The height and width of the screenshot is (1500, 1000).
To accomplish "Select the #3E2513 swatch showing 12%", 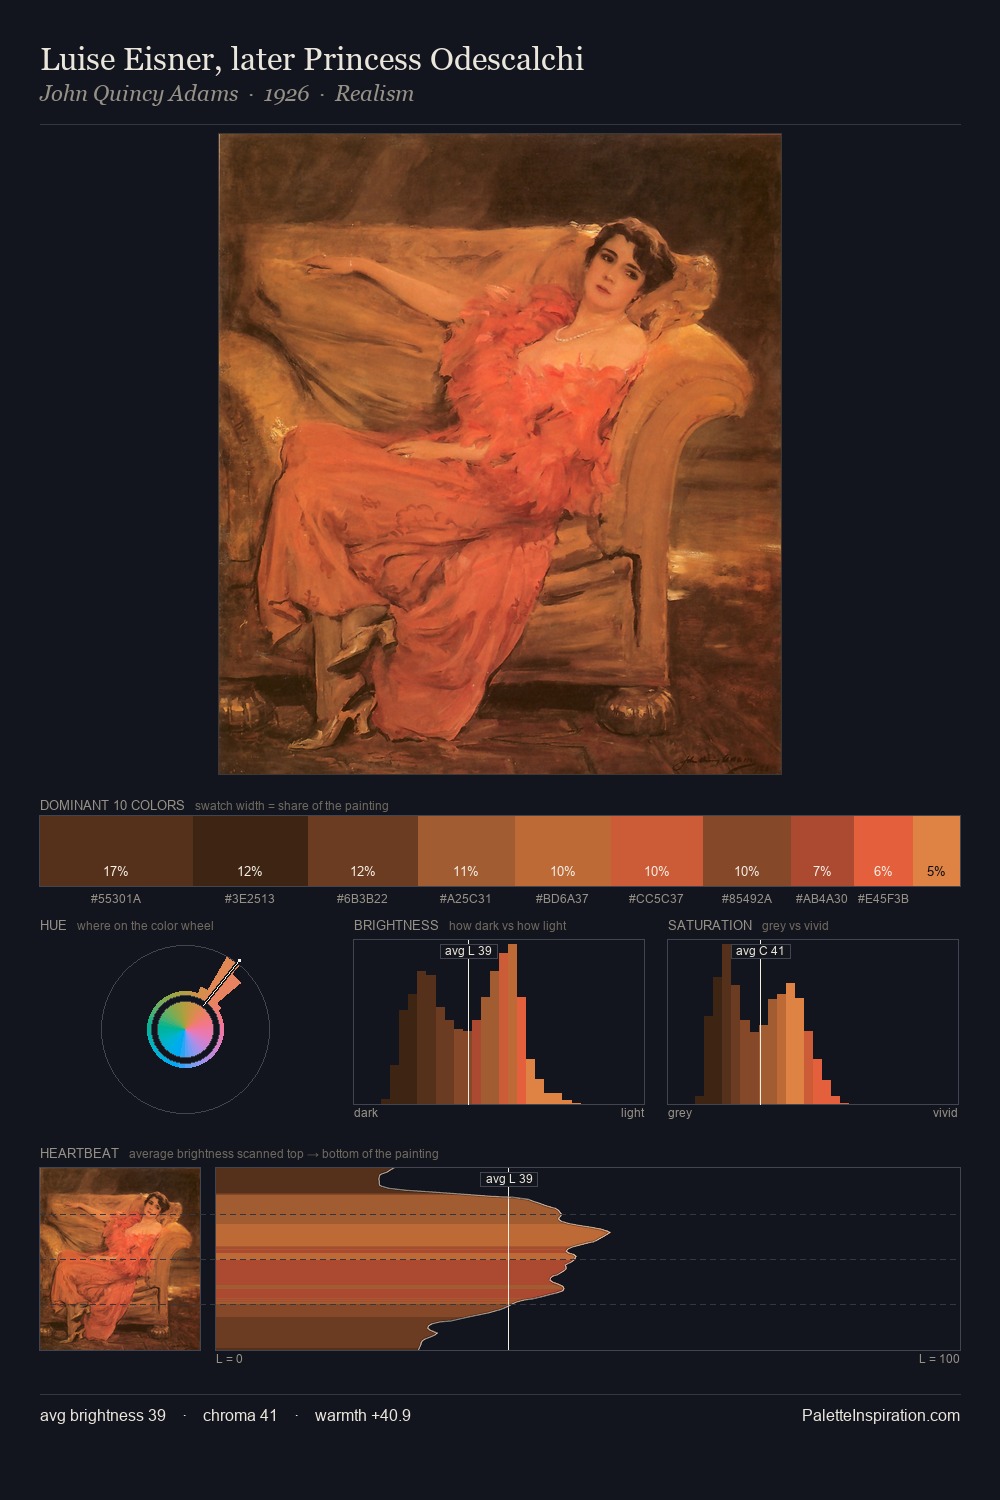I will tap(250, 851).
